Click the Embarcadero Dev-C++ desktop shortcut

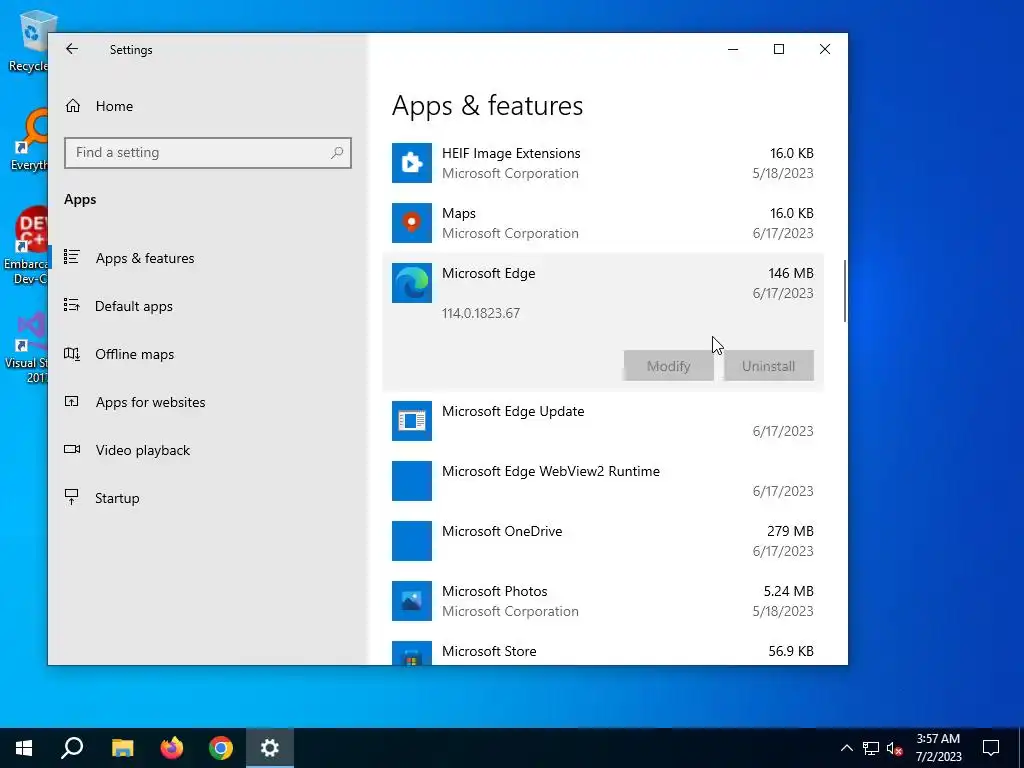click(x=27, y=246)
